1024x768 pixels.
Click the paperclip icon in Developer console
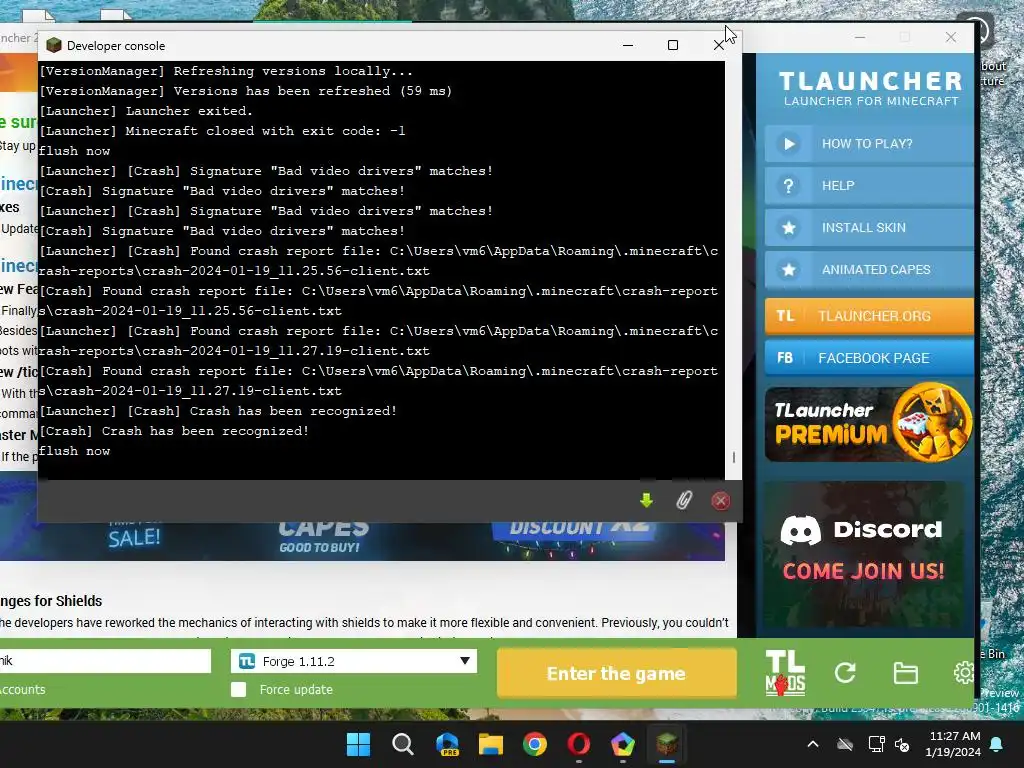(684, 501)
